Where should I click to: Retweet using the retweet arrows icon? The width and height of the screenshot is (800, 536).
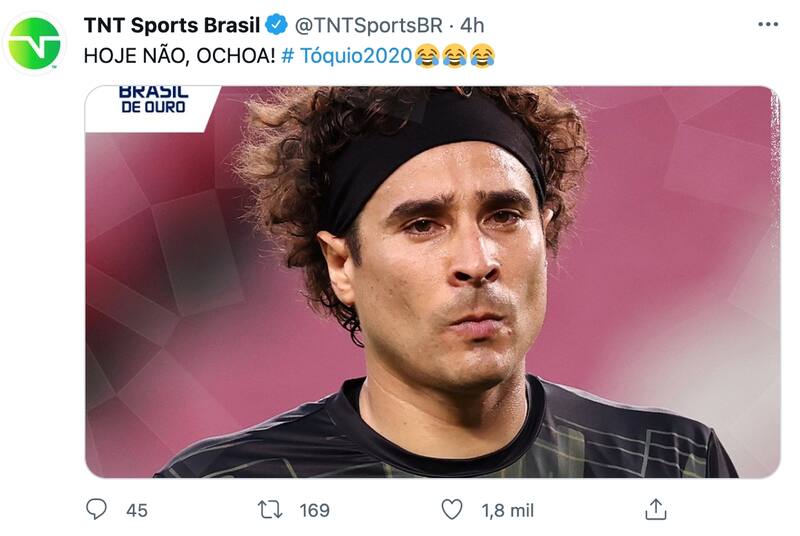[x=270, y=509]
